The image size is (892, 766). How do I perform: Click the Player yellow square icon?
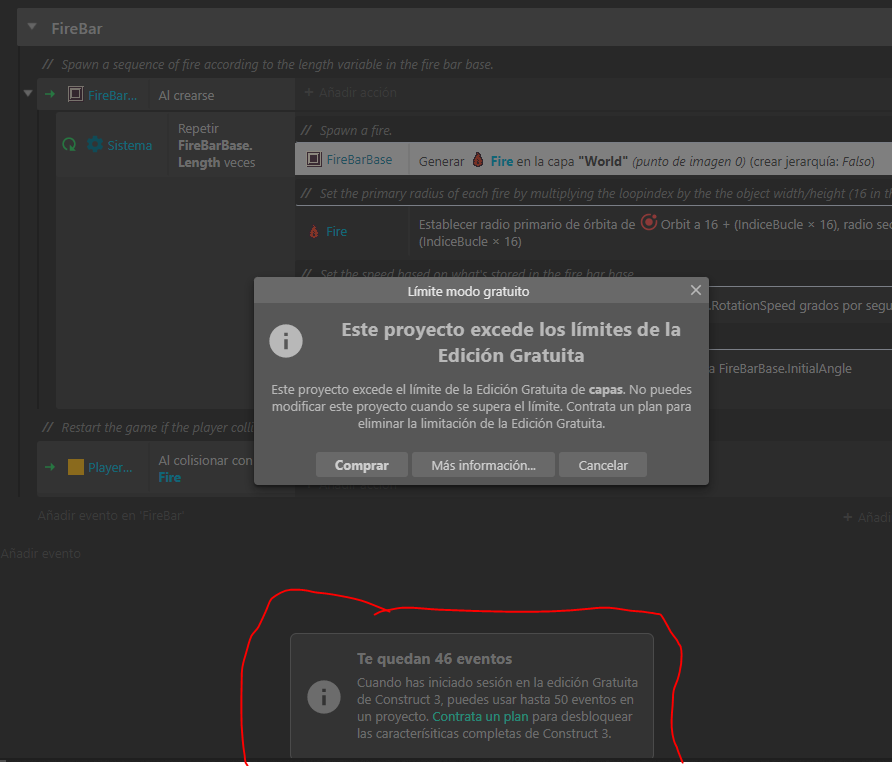[76, 467]
